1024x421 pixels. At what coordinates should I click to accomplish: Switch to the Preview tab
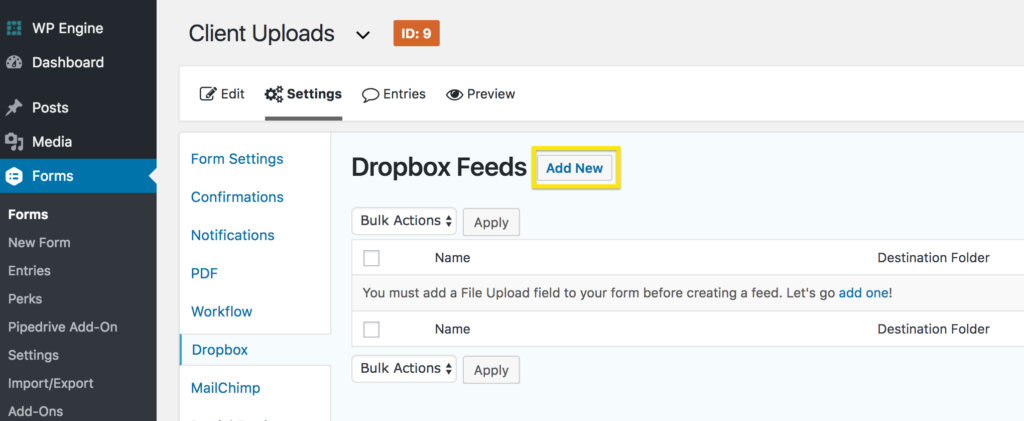pyautogui.click(x=481, y=95)
